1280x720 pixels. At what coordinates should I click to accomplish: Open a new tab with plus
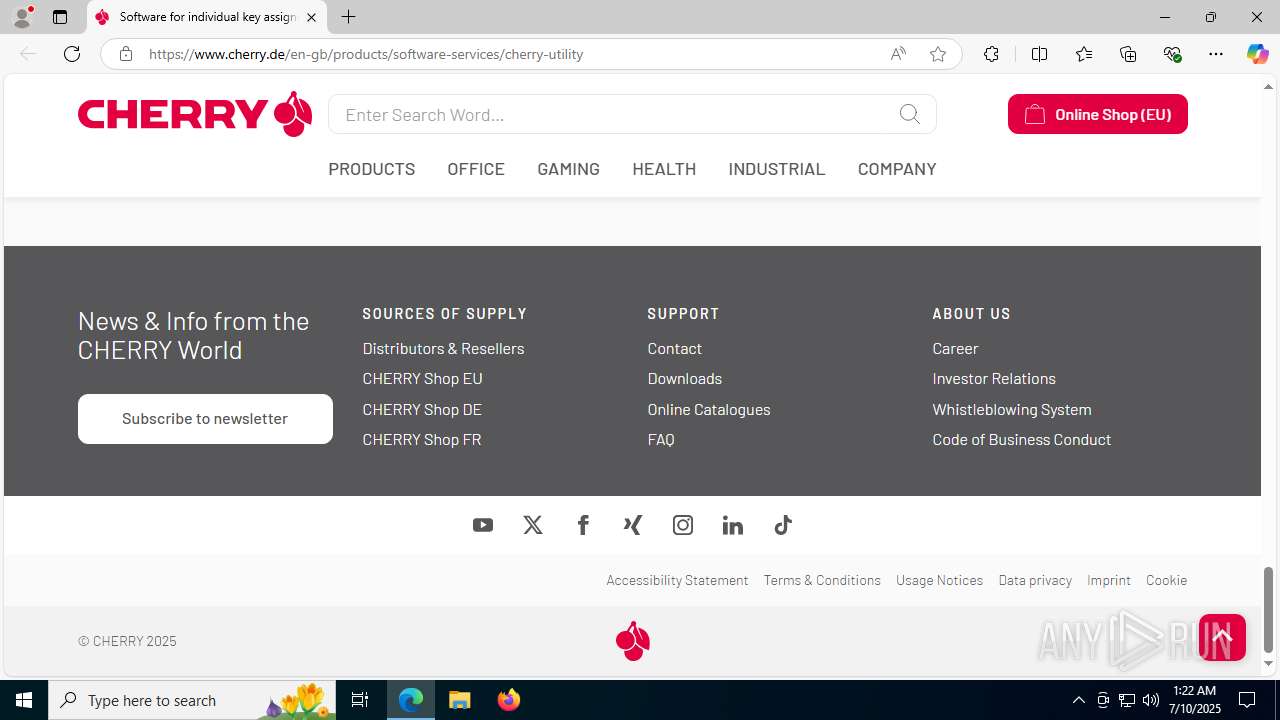pyautogui.click(x=349, y=17)
